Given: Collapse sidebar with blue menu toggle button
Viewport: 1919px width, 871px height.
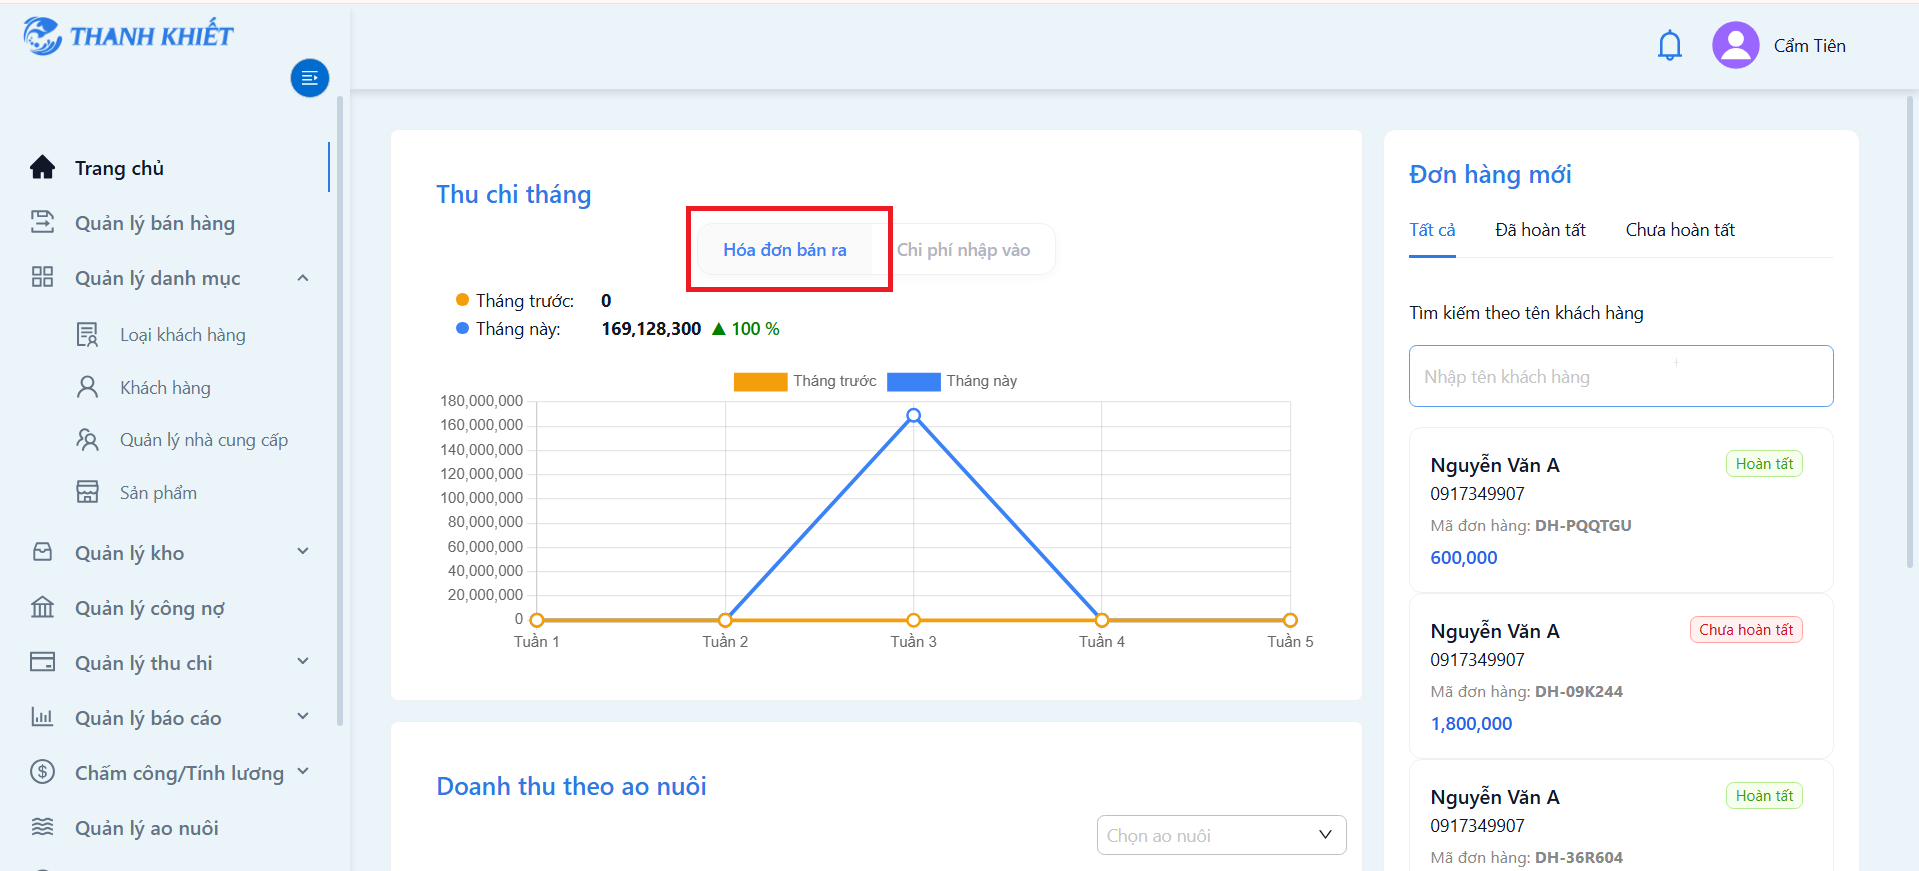Looking at the screenshot, I should pos(310,78).
